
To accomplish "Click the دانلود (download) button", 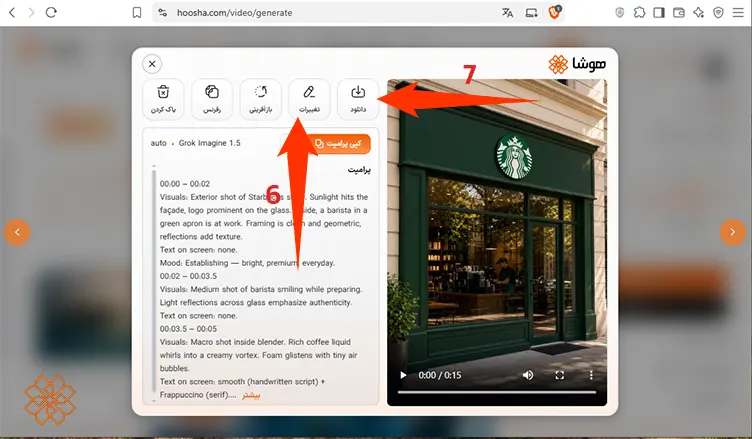I will tap(358, 99).
